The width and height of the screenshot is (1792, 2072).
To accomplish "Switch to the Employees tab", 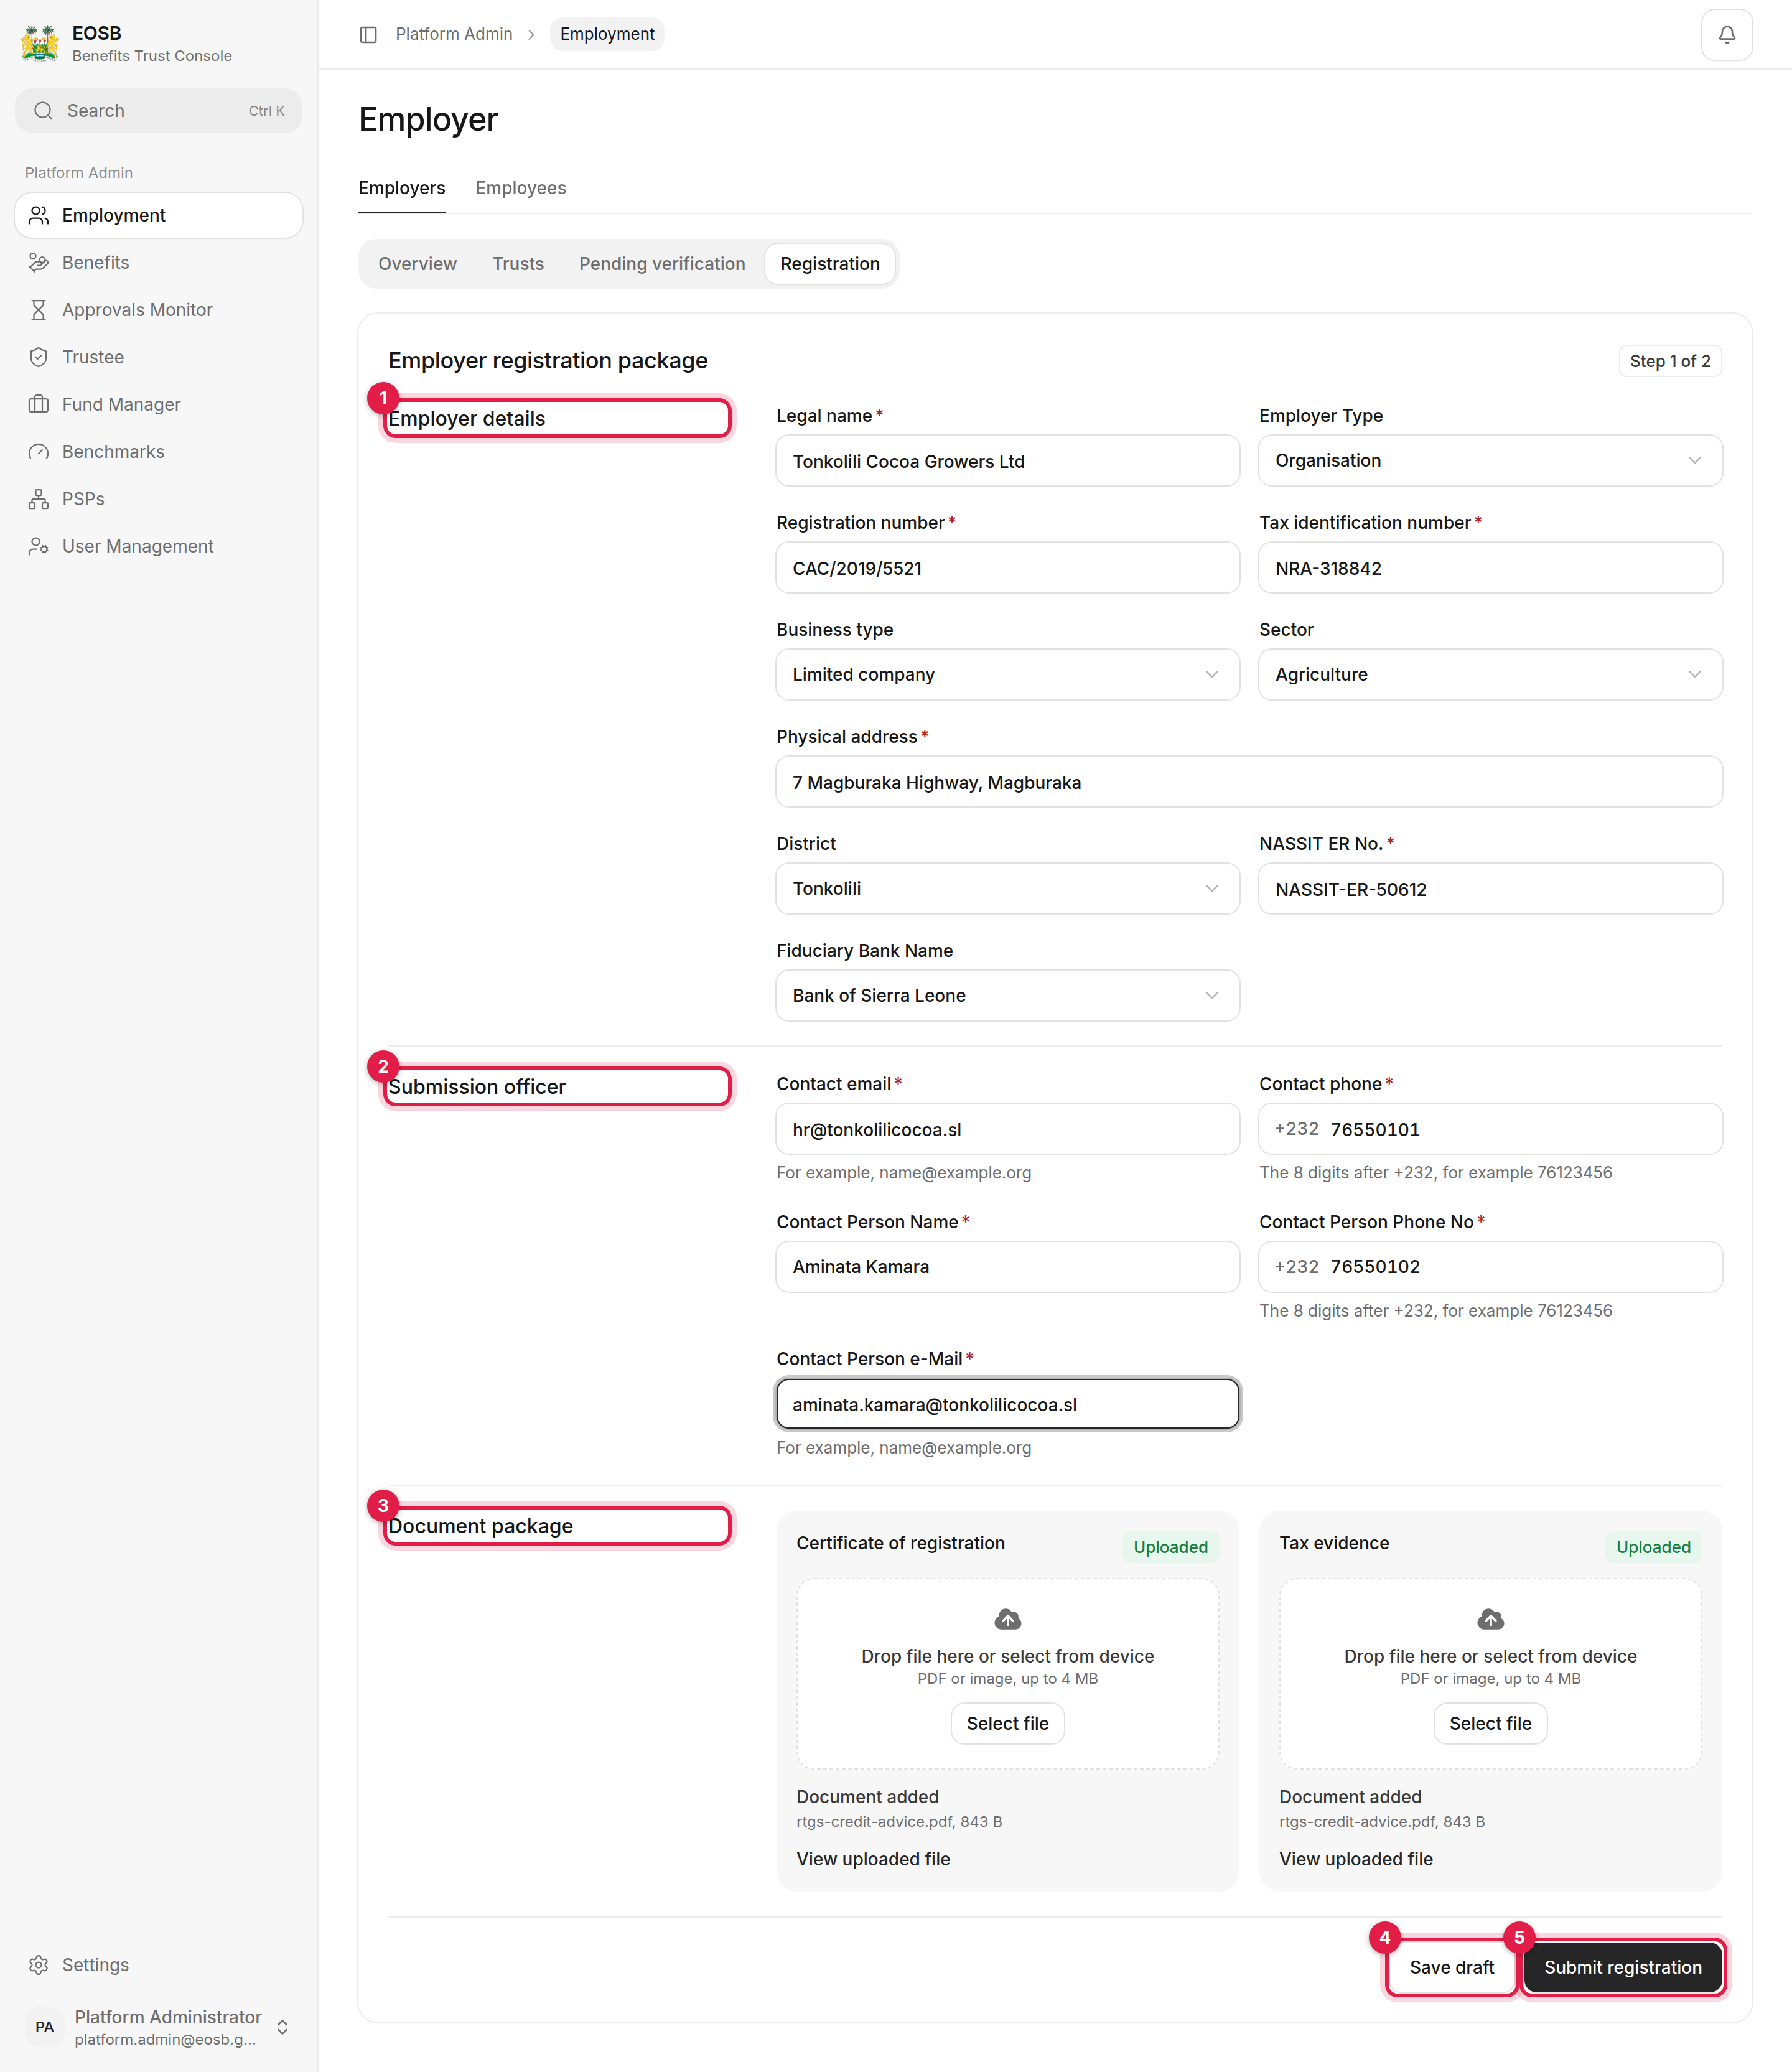I will [x=520, y=188].
